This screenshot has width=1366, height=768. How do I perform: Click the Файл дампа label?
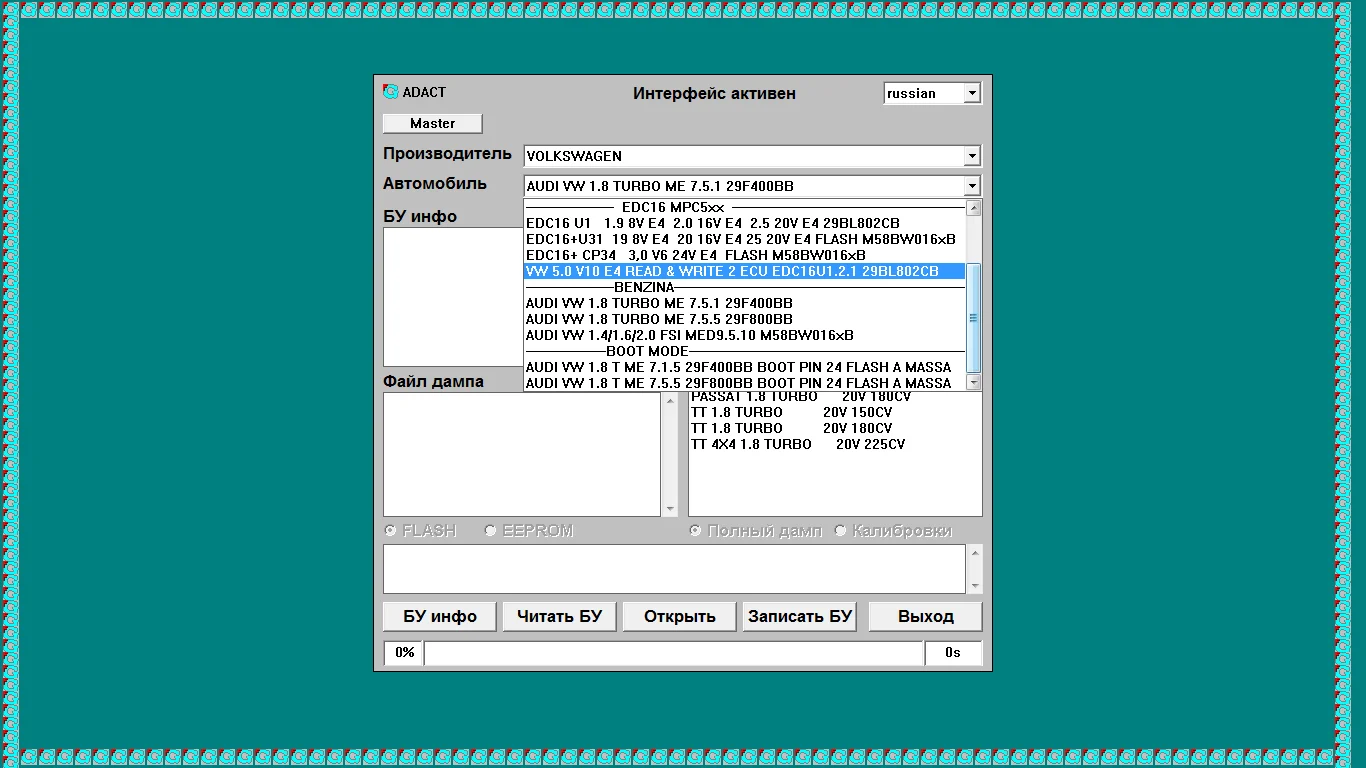tap(433, 381)
